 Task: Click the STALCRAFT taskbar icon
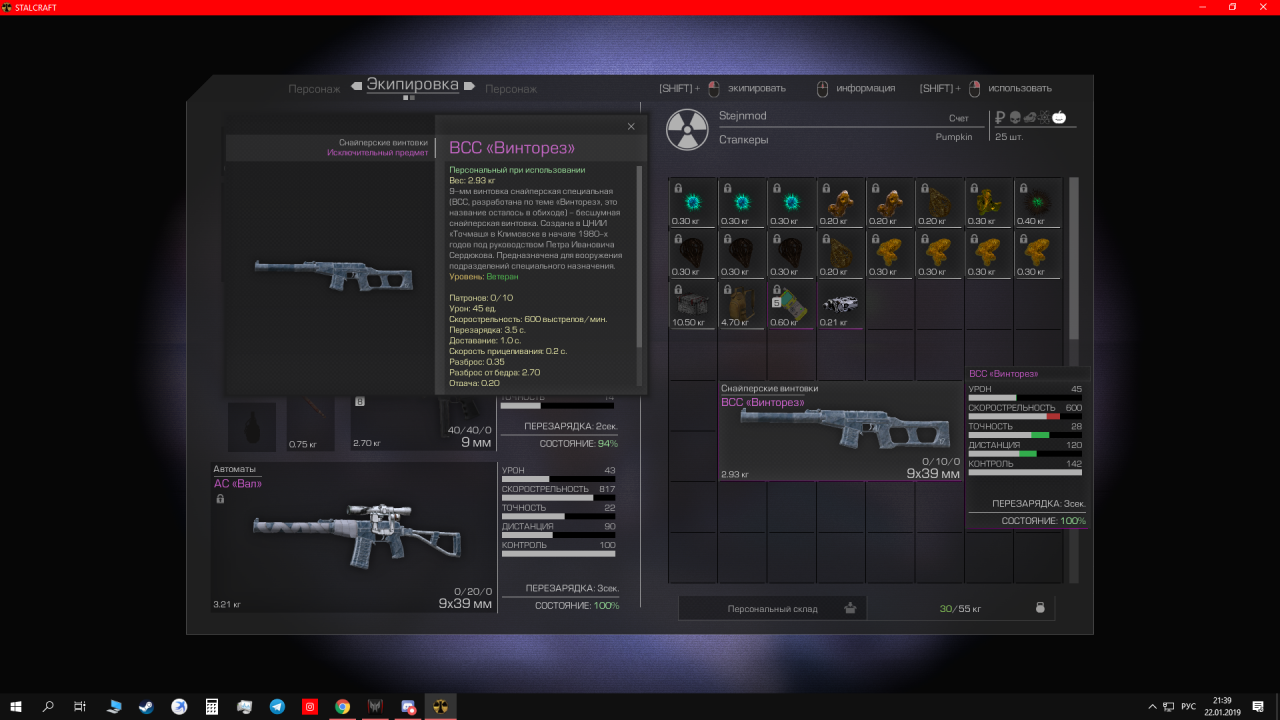[x=440, y=706]
